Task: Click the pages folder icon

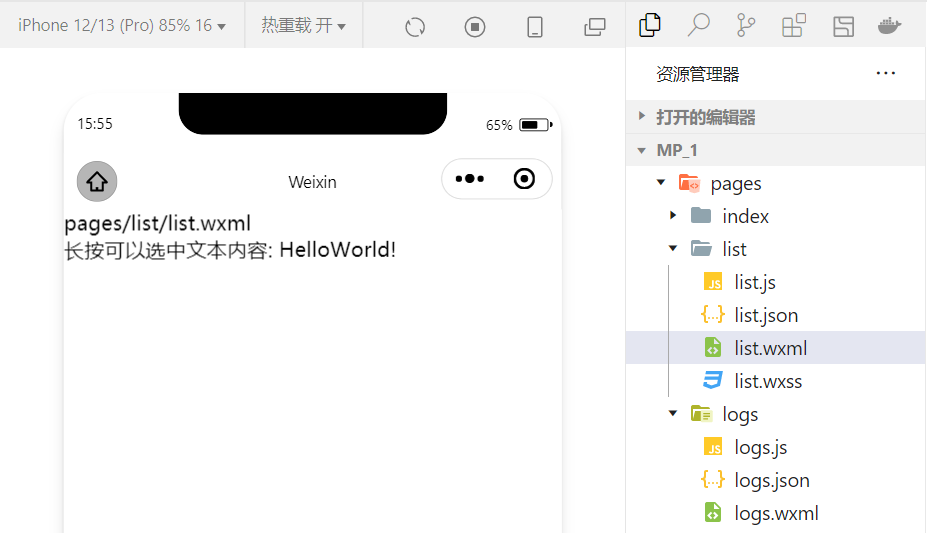Action: 689,183
